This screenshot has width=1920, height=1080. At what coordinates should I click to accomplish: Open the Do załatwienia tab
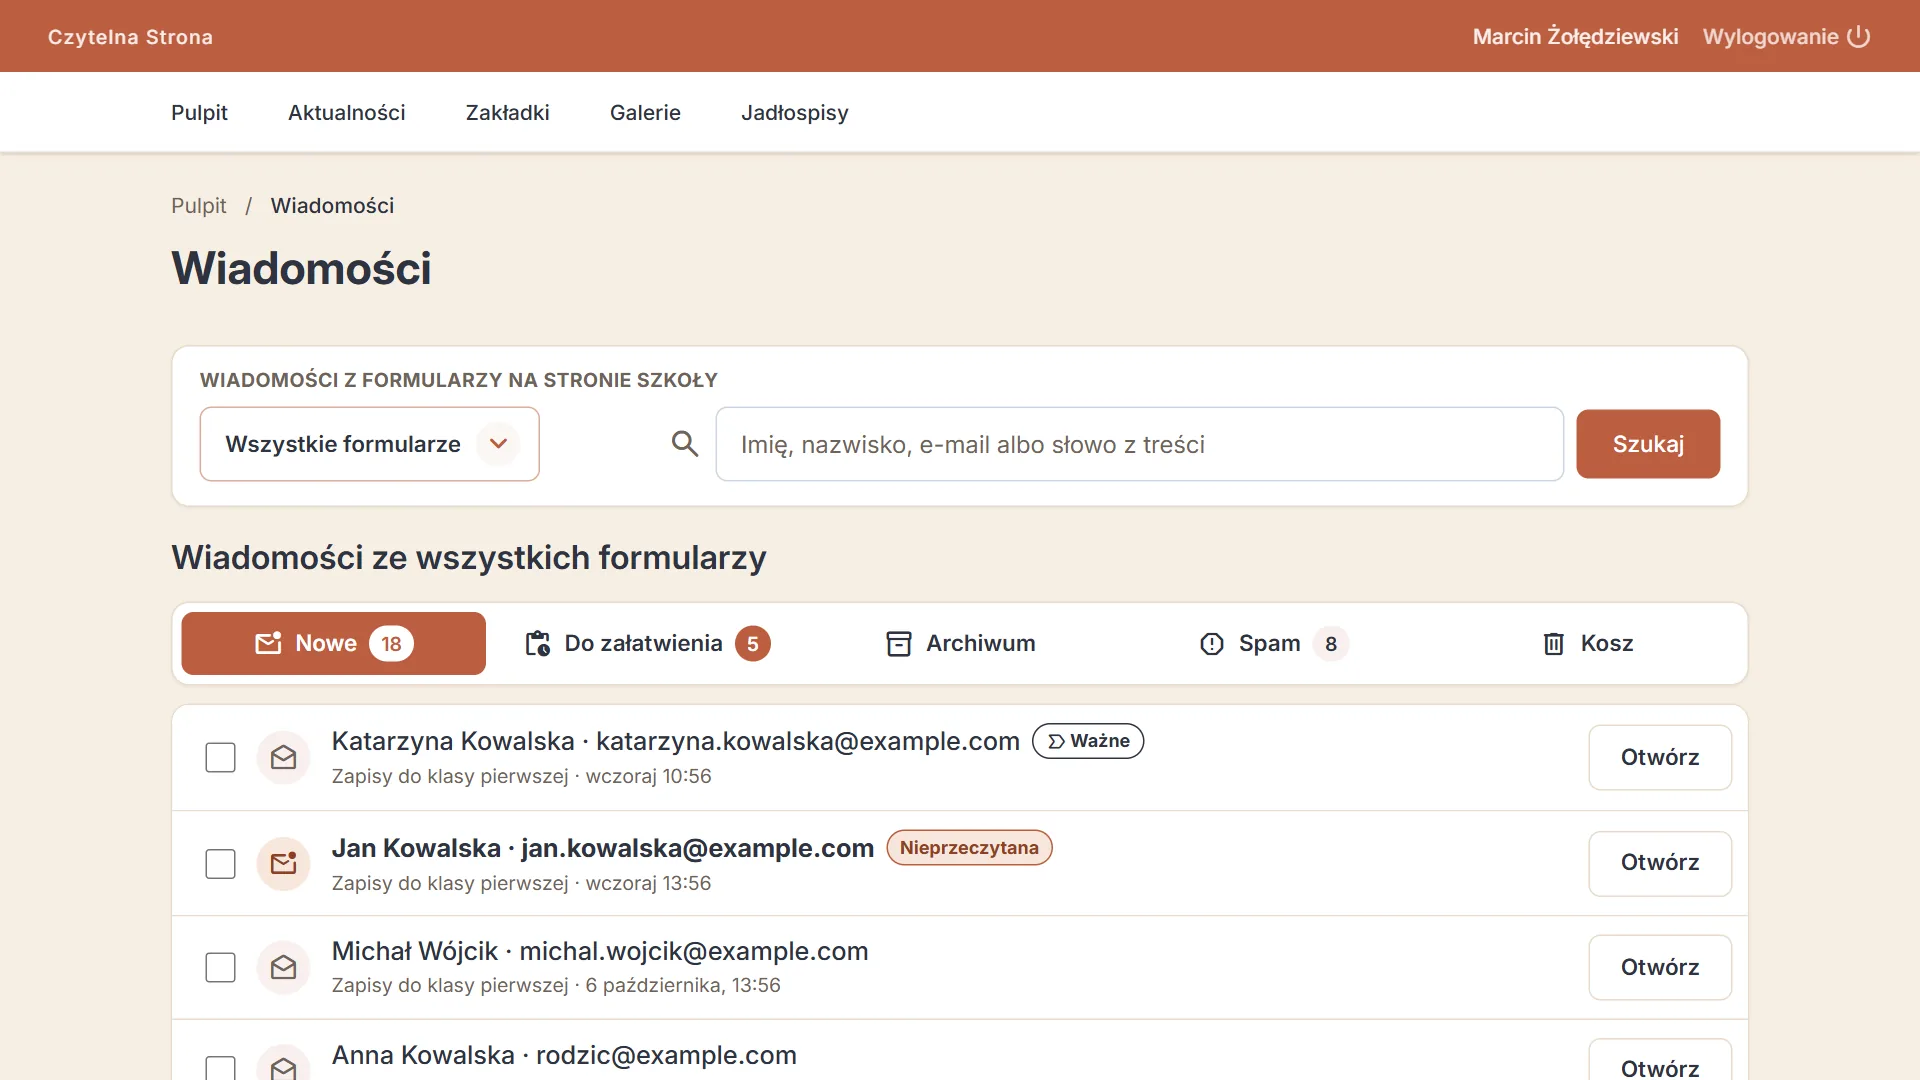coord(648,643)
